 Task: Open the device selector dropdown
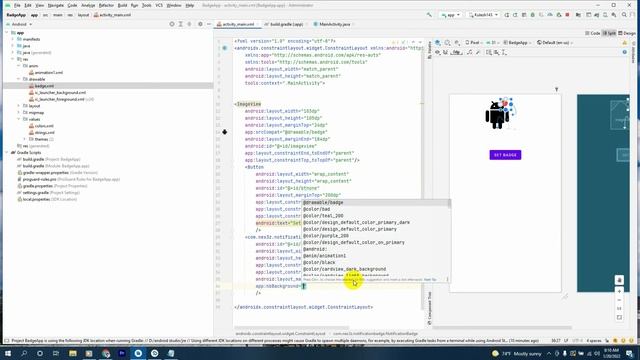pos(484,15)
